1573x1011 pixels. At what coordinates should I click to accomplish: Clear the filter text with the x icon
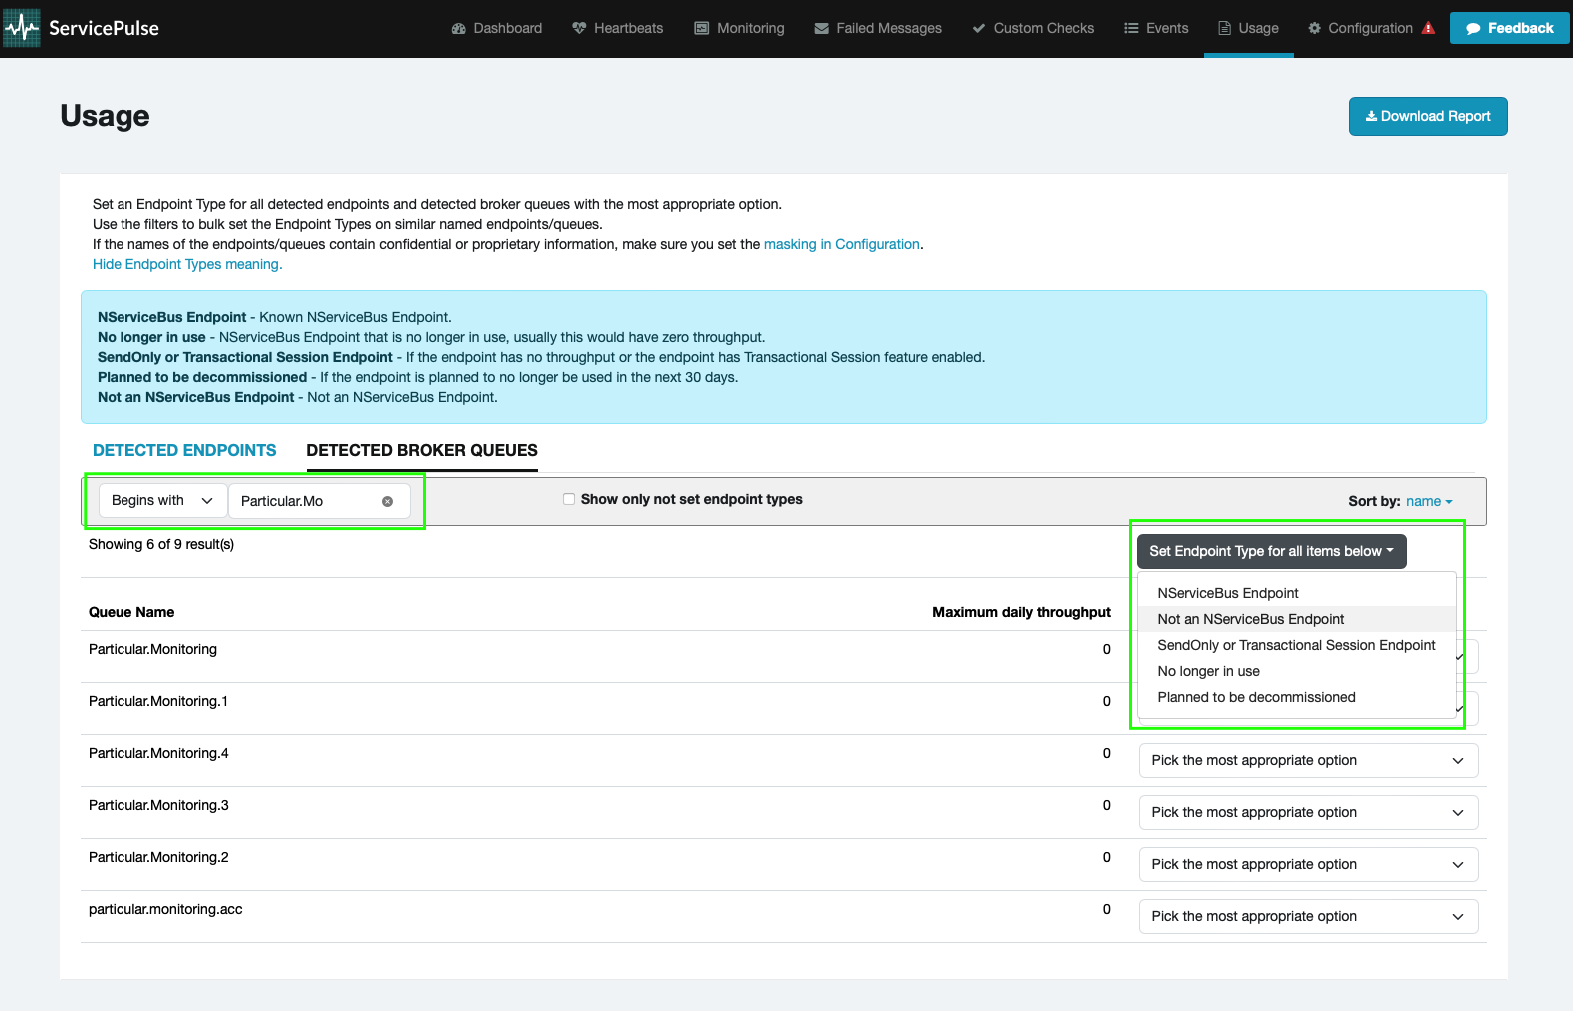[387, 501]
